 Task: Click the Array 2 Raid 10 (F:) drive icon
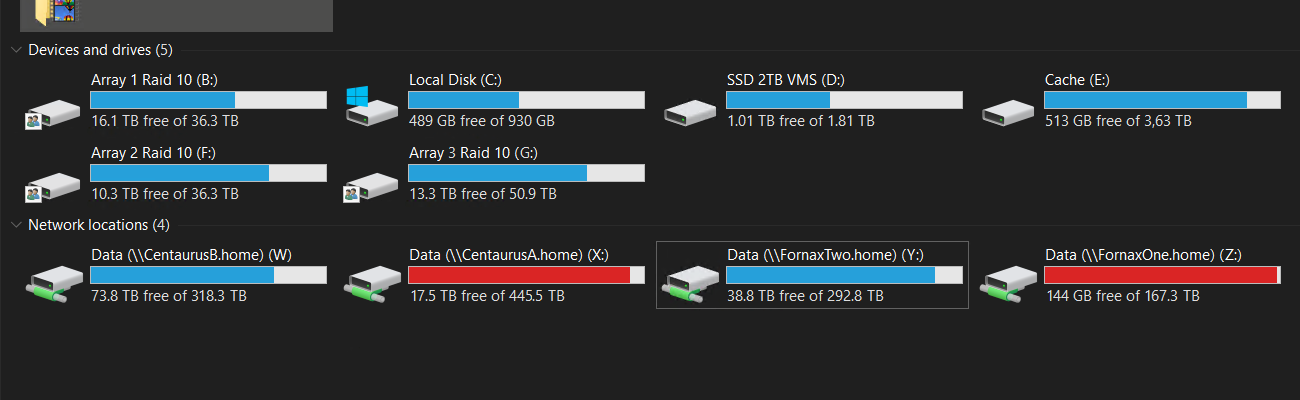coord(52,184)
